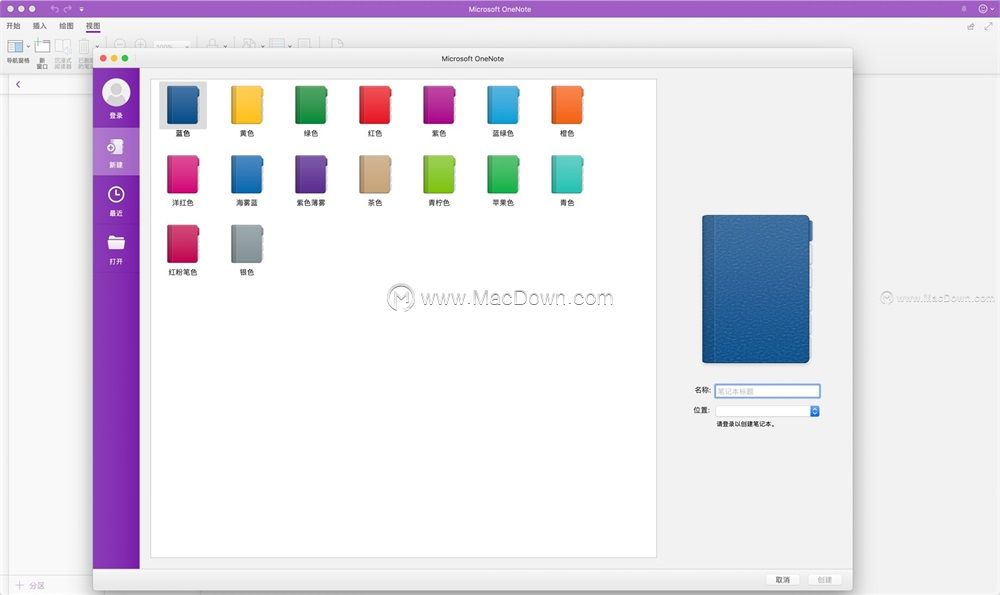This screenshot has height=595, width=1000.
Task: Expand the 导航窗格 dropdown arrow
Action: pos(28,47)
